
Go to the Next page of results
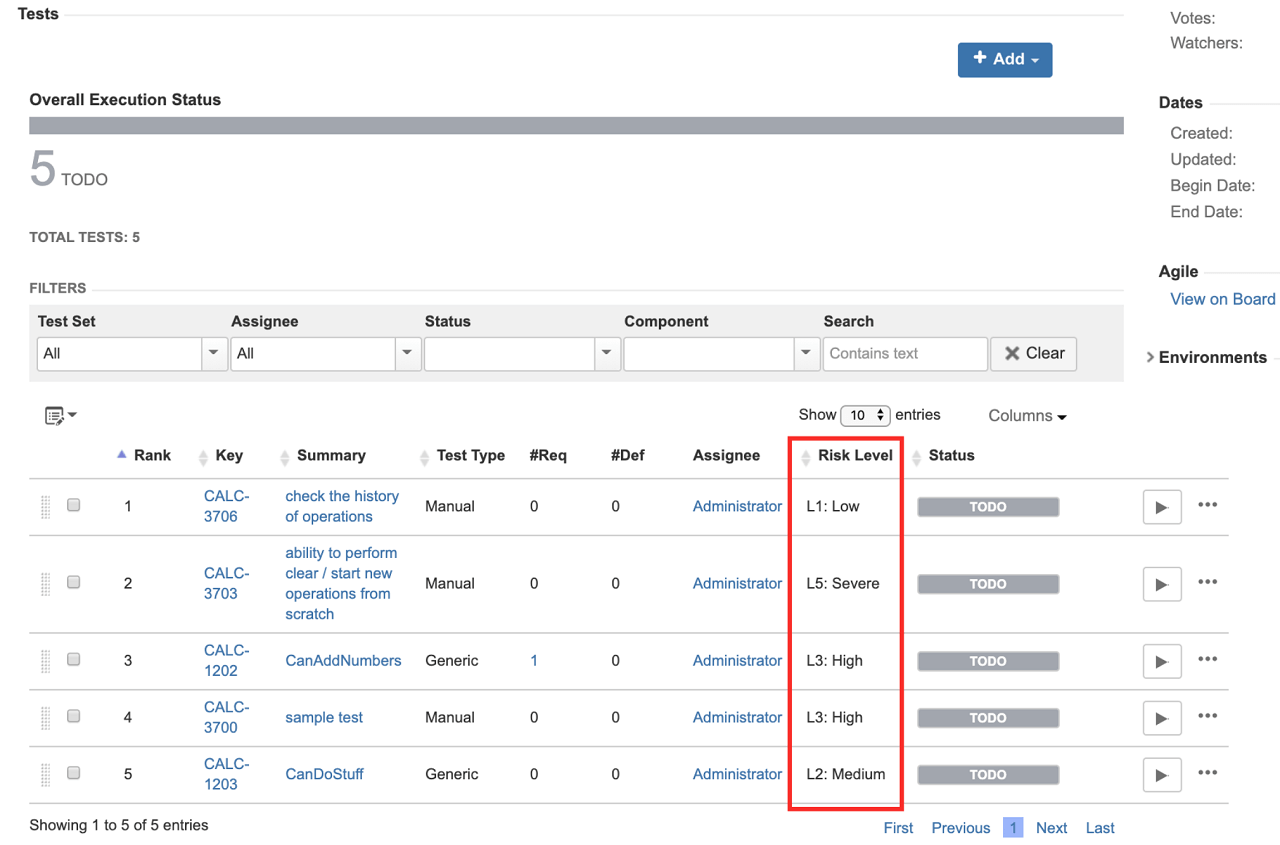click(1051, 827)
